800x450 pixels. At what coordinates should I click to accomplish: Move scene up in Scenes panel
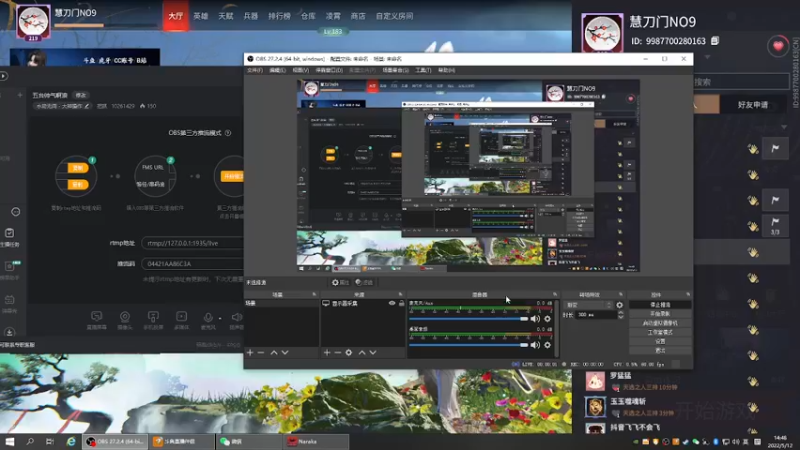(x=274, y=353)
